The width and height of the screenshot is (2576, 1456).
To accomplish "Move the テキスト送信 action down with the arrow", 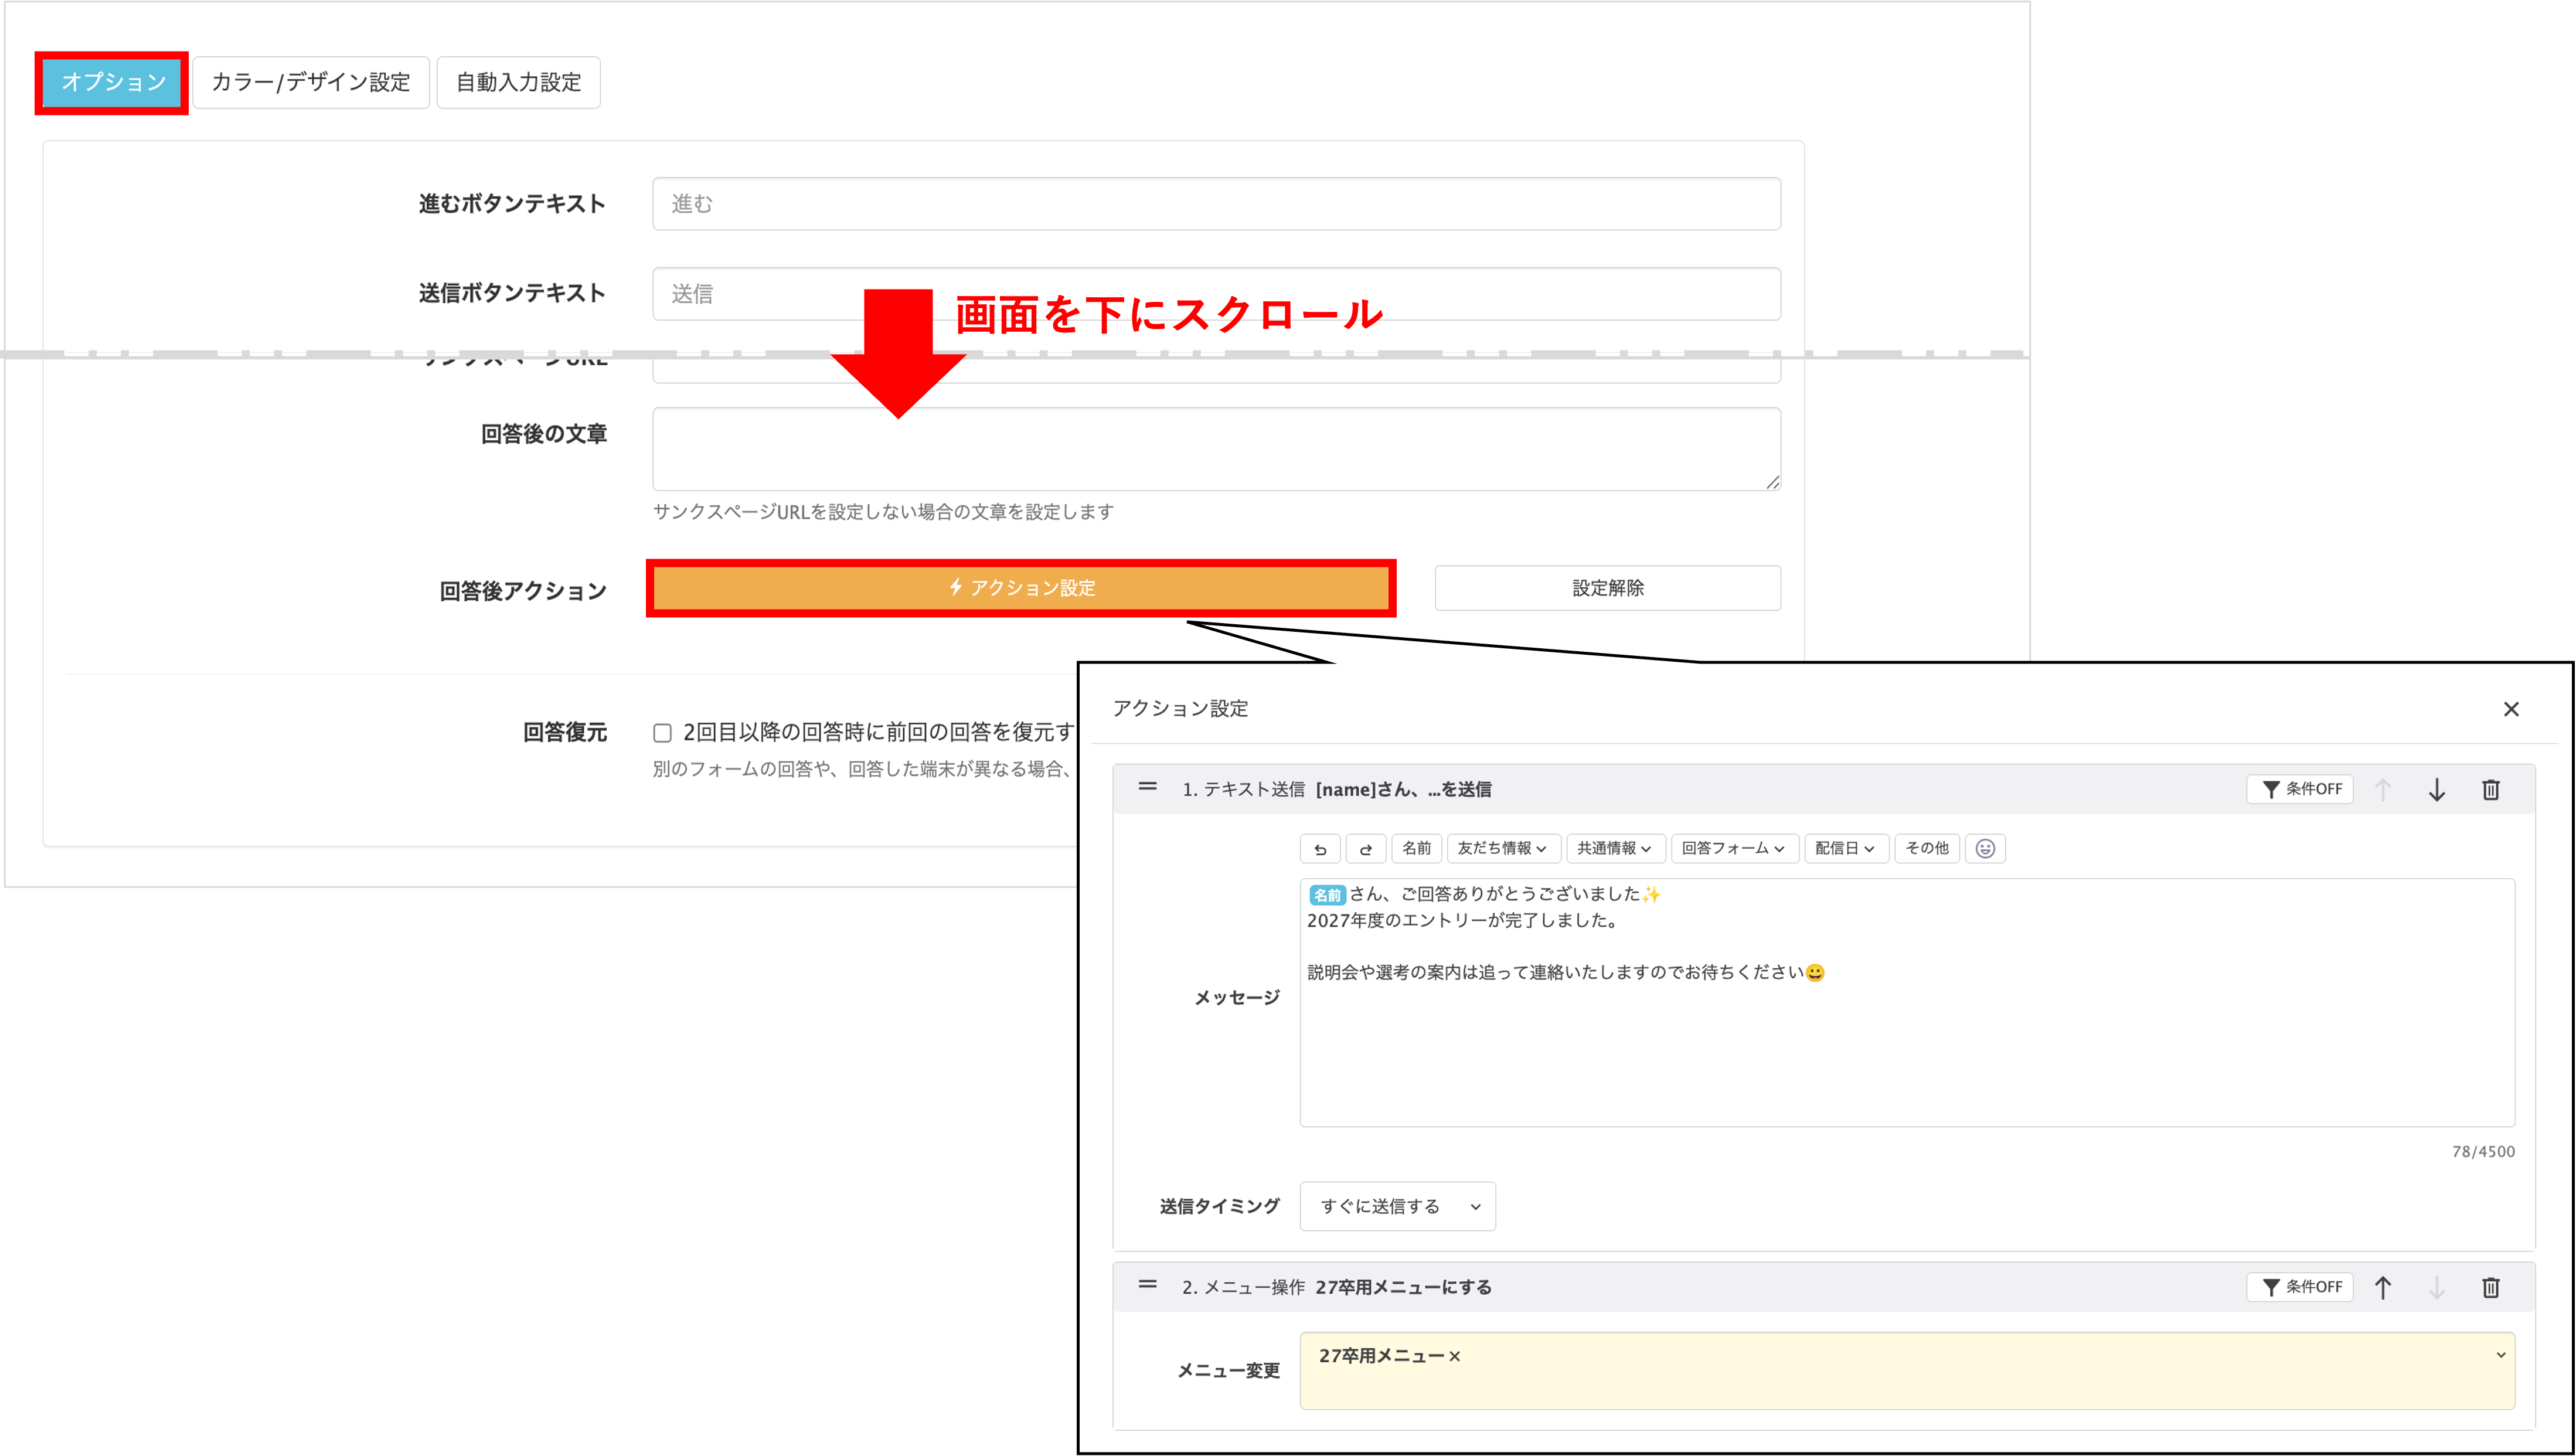I will pos(2437,789).
